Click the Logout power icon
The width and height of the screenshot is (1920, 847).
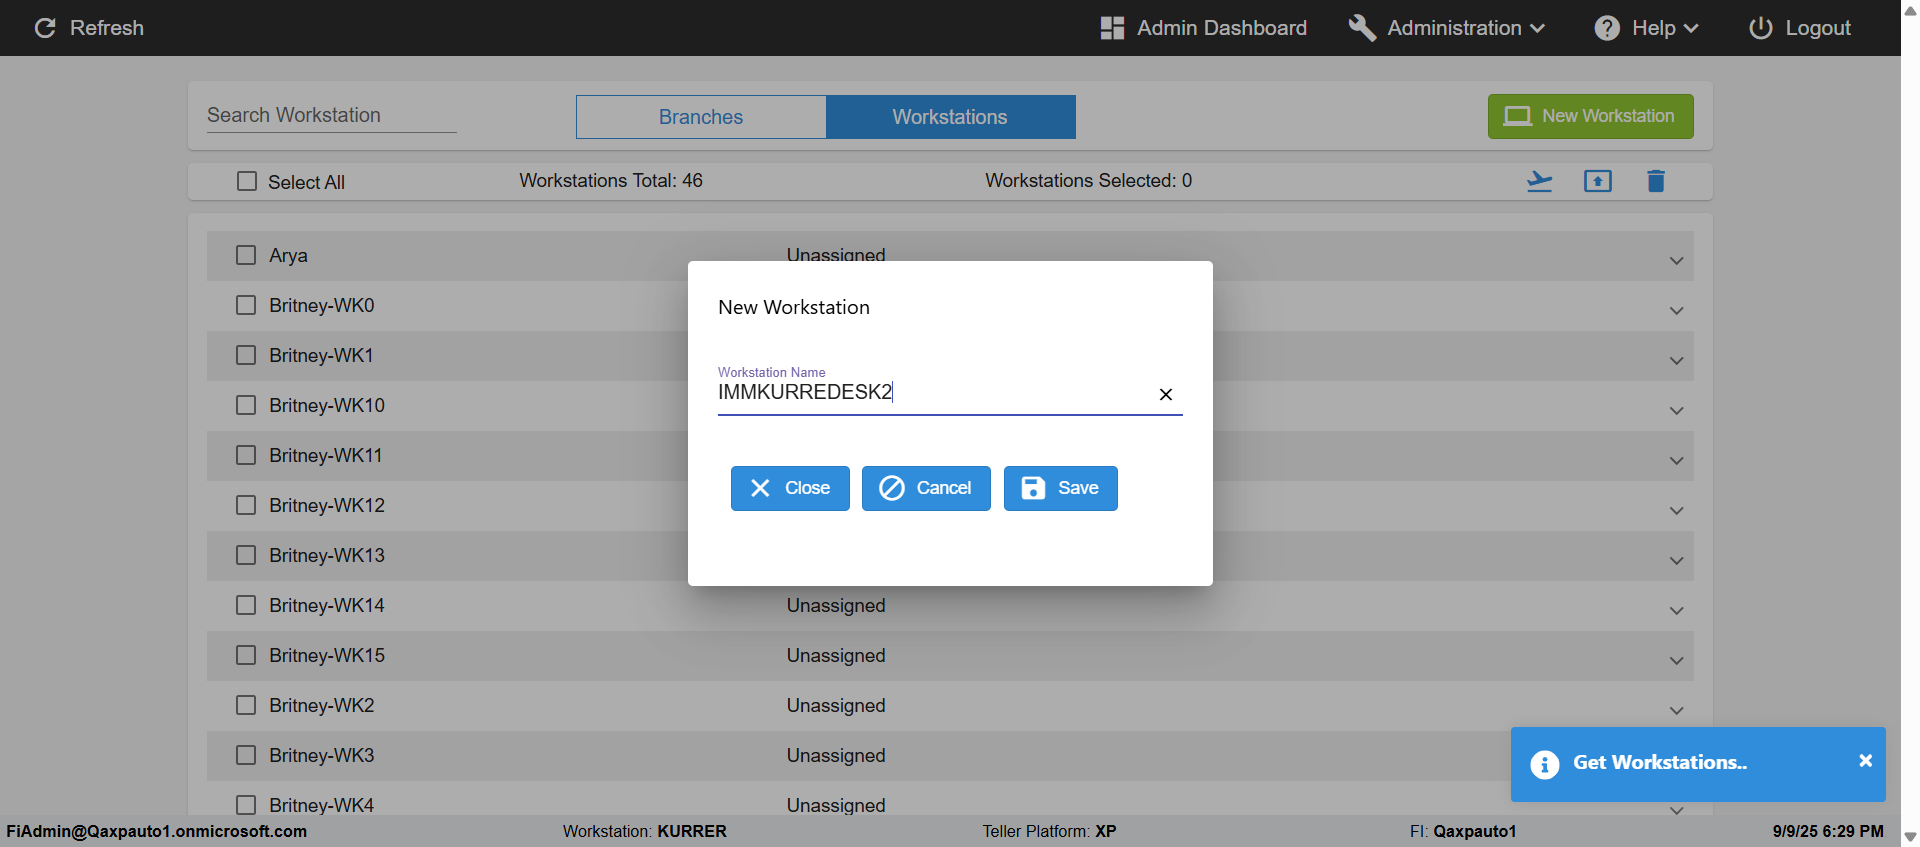(1760, 28)
